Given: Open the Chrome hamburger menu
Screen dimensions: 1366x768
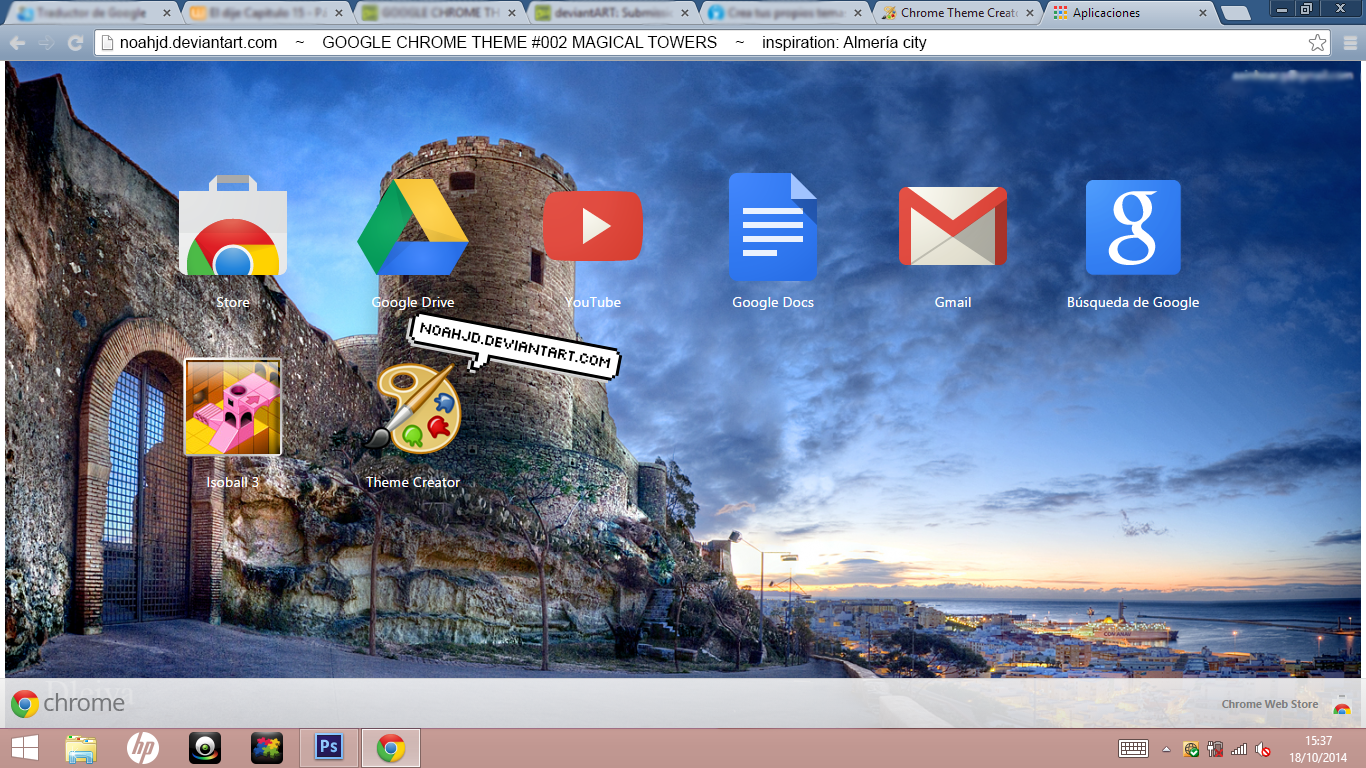Looking at the screenshot, I should pos(1350,43).
